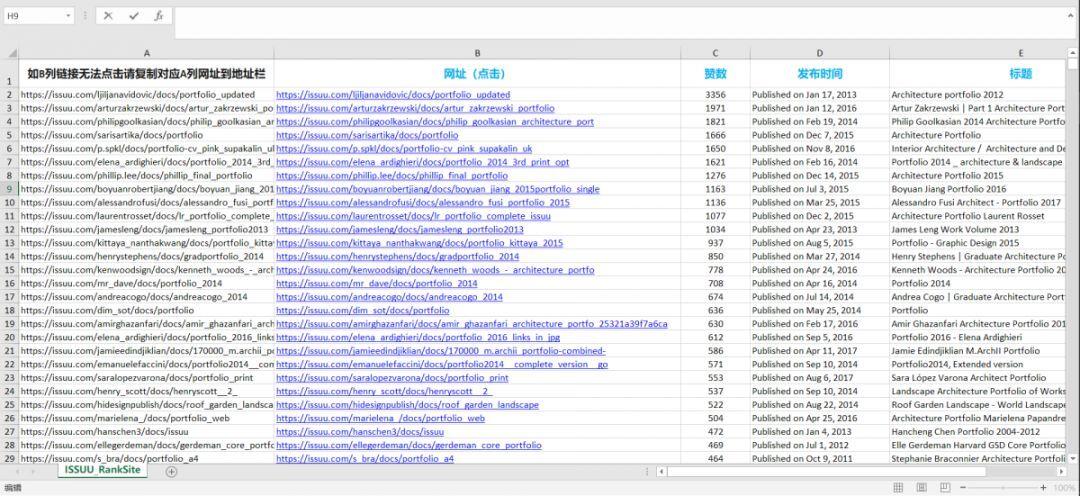Switch to Page Layout view icon

point(922,488)
